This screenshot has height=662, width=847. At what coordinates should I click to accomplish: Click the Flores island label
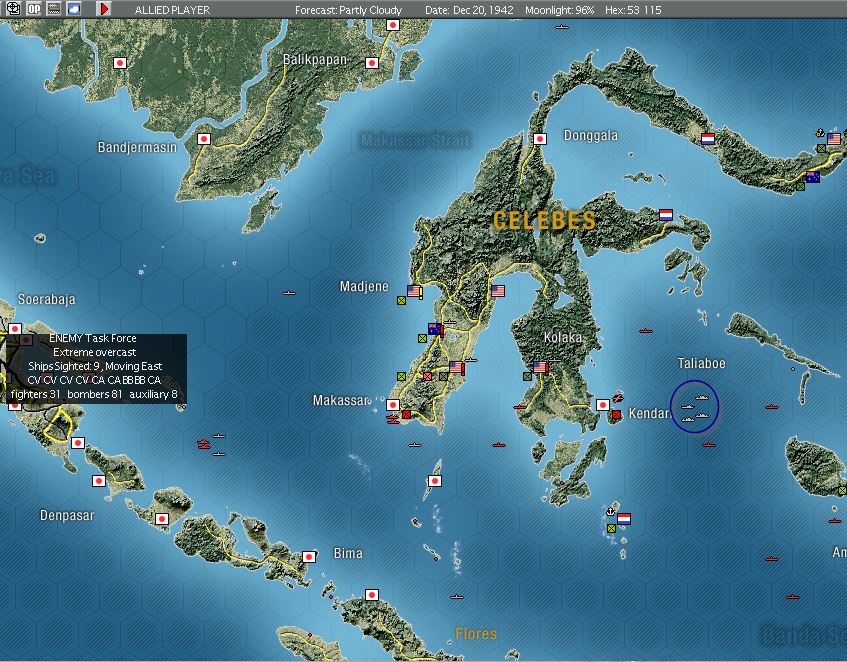click(x=475, y=633)
